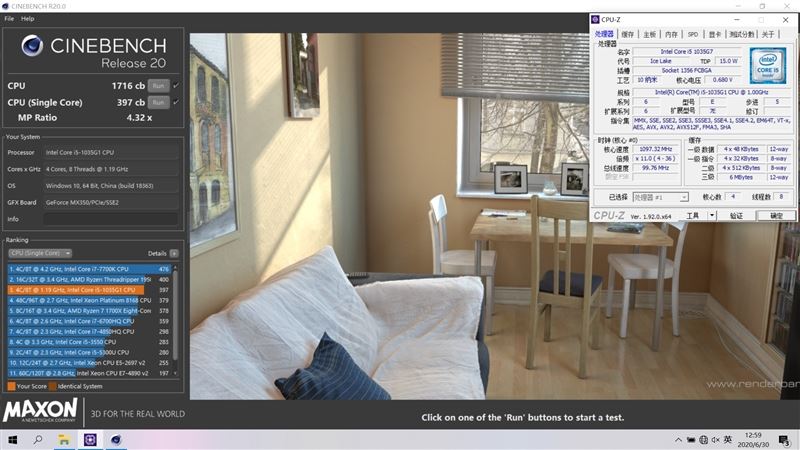Image resolution: width=800 pixels, height=450 pixels.
Task: Click the battery tray icon
Action: pos(691,440)
